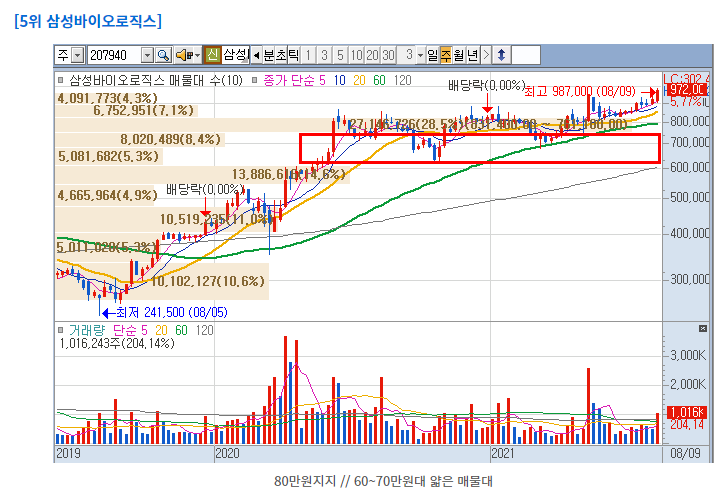This screenshot has height=499, width=727.
Task: Click the 10,102,127(10.6%) volume profile bar
Action: click(162, 281)
